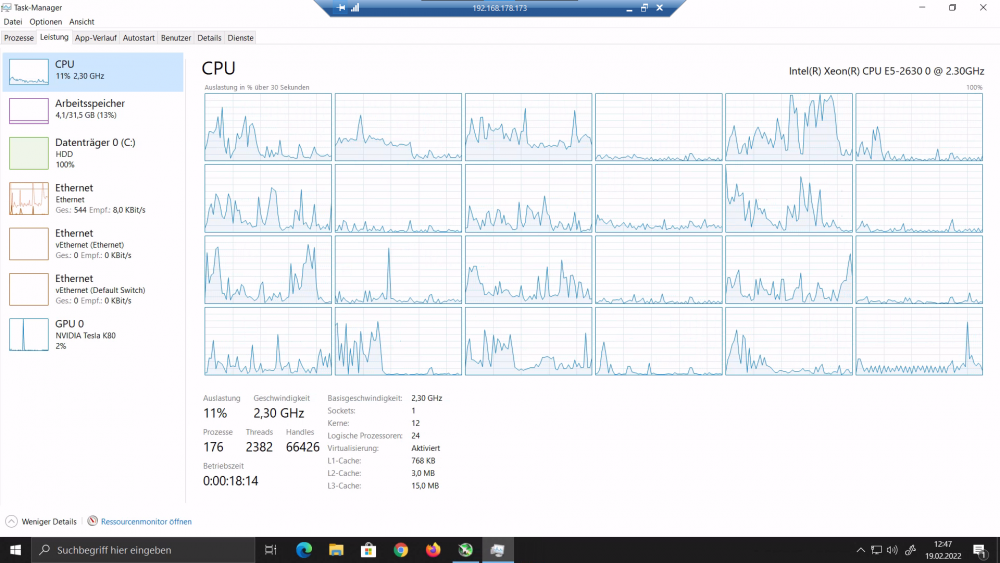Select GPU 0 NVIDIA Tesla K80
The image size is (1000, 563).
93,334
